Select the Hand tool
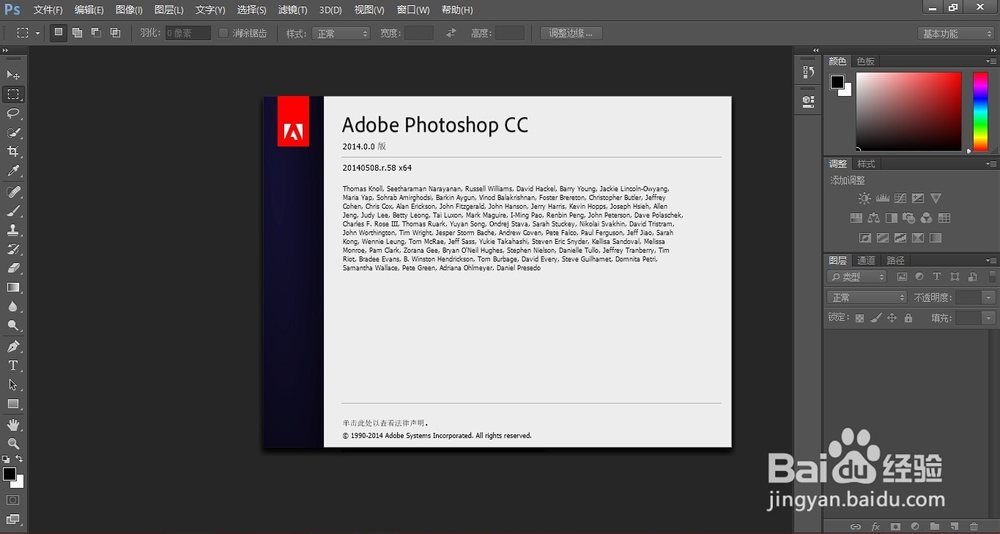1000x534 pixels. (13, 425)
